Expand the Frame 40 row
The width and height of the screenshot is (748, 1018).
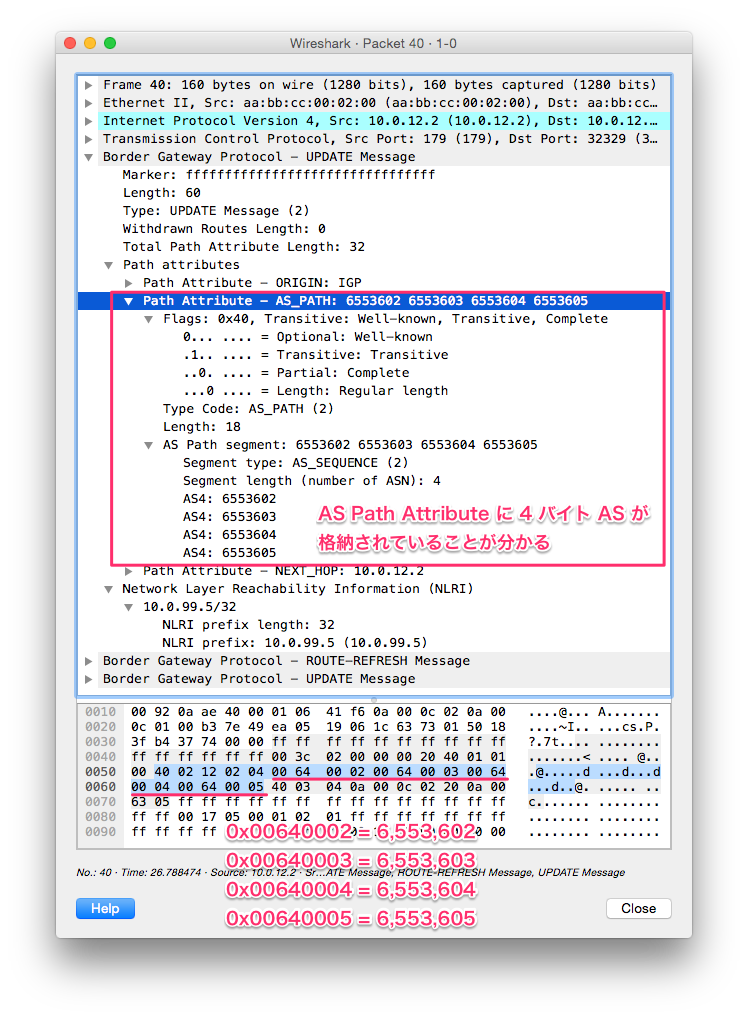pyautogui.click(x=88, y=85)
